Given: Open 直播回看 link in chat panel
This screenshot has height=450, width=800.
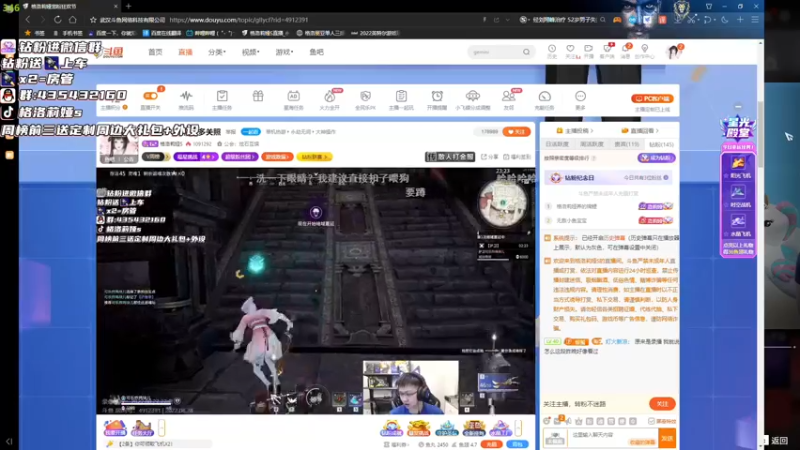Looking at the screenshot, I should [x=640, y=131].
